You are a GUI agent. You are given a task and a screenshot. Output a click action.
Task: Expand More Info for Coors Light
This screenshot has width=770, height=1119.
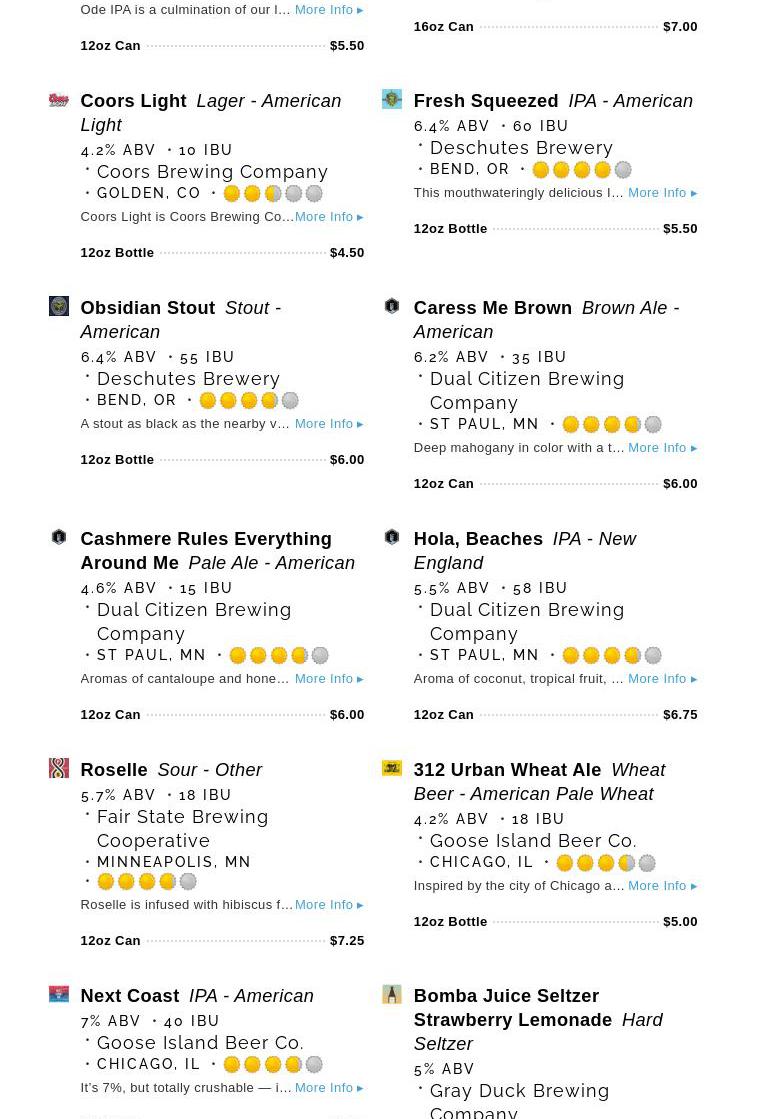click(329, 217)
